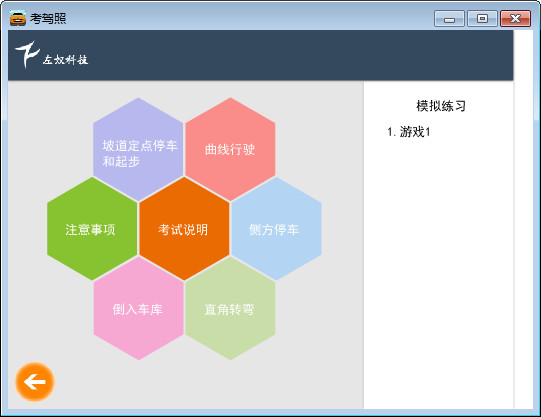Minimize the 考驾照 window
Viewport: 541px width, 417px height.
(449, 19)
